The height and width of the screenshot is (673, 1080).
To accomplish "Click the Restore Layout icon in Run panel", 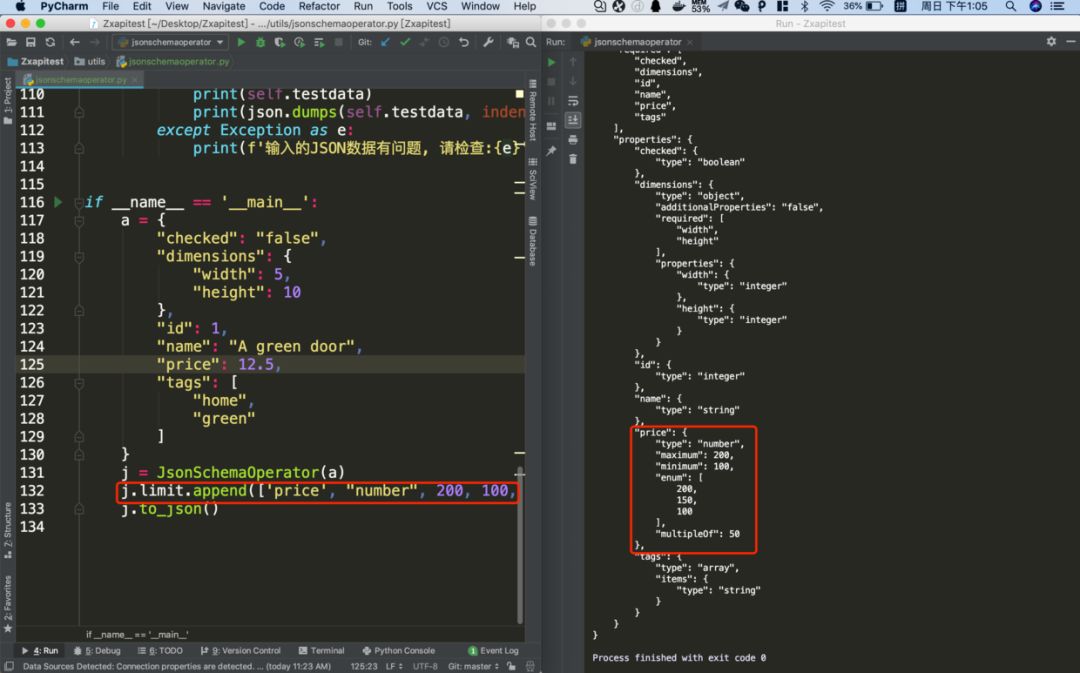I will (552, 126).
